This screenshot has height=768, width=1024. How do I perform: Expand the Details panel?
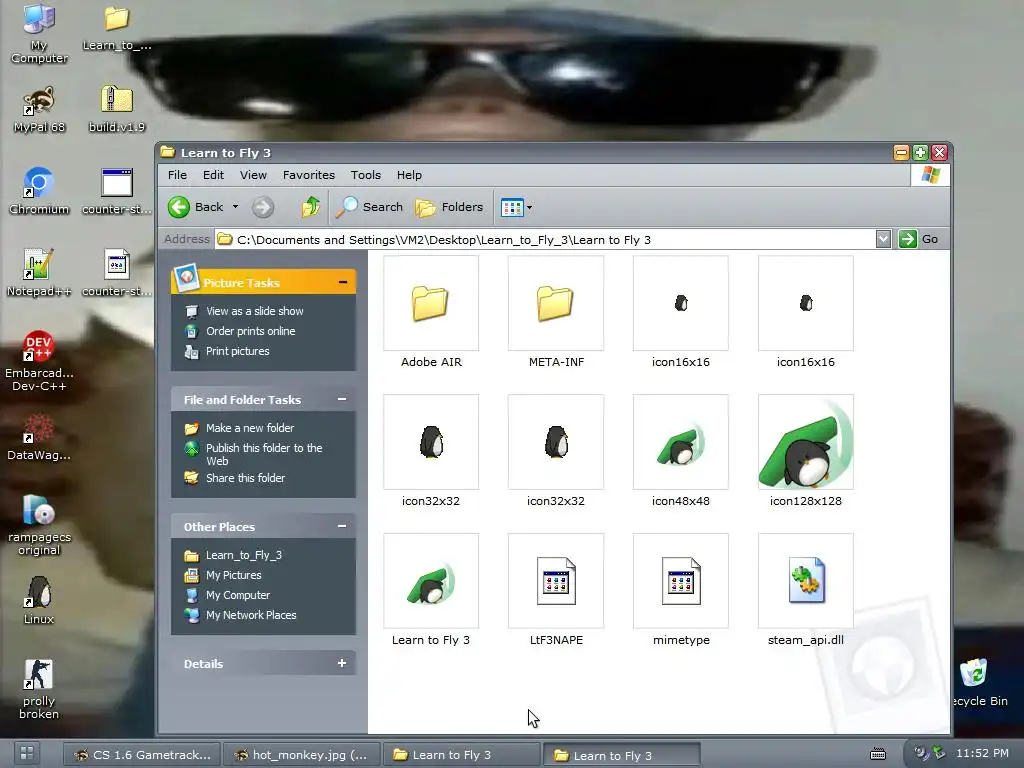(342, 663)
